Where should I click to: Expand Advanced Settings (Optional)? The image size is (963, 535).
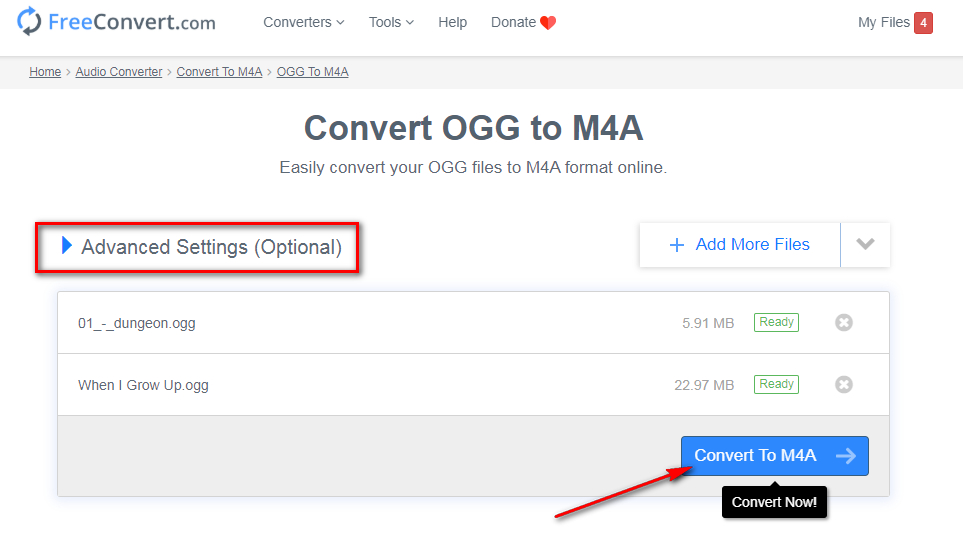[201, 247]
